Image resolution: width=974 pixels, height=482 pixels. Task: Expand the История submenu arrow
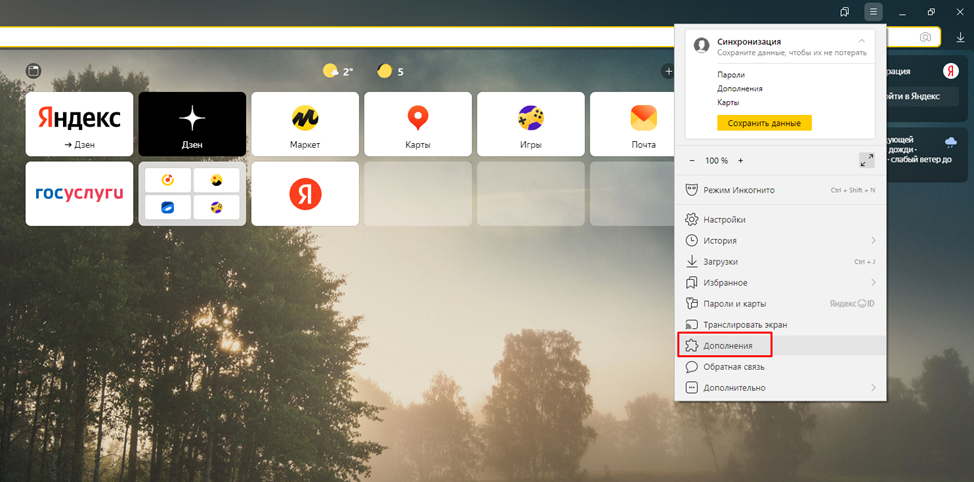click(x=873, y=241)
